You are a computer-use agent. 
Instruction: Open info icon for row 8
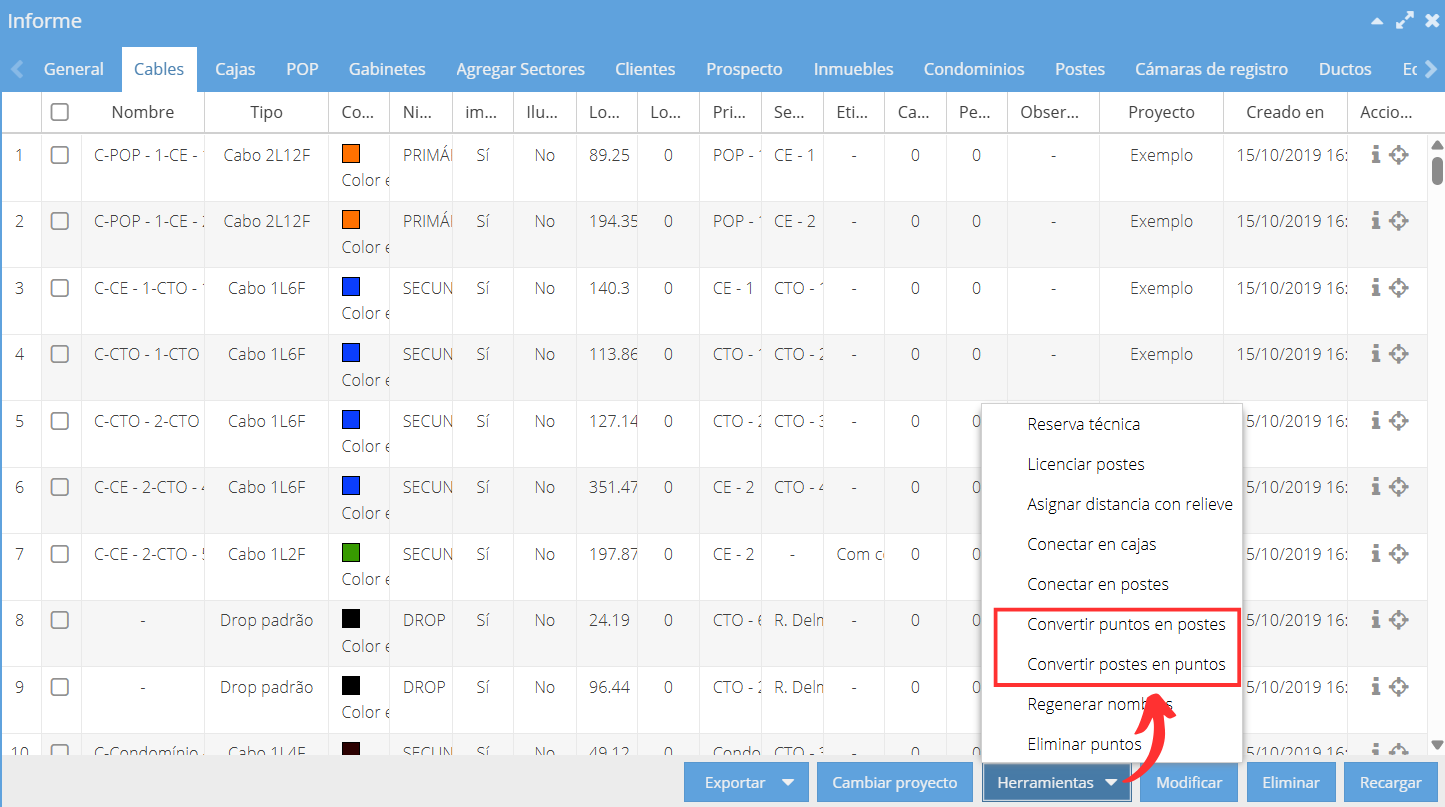(1376, 620)
